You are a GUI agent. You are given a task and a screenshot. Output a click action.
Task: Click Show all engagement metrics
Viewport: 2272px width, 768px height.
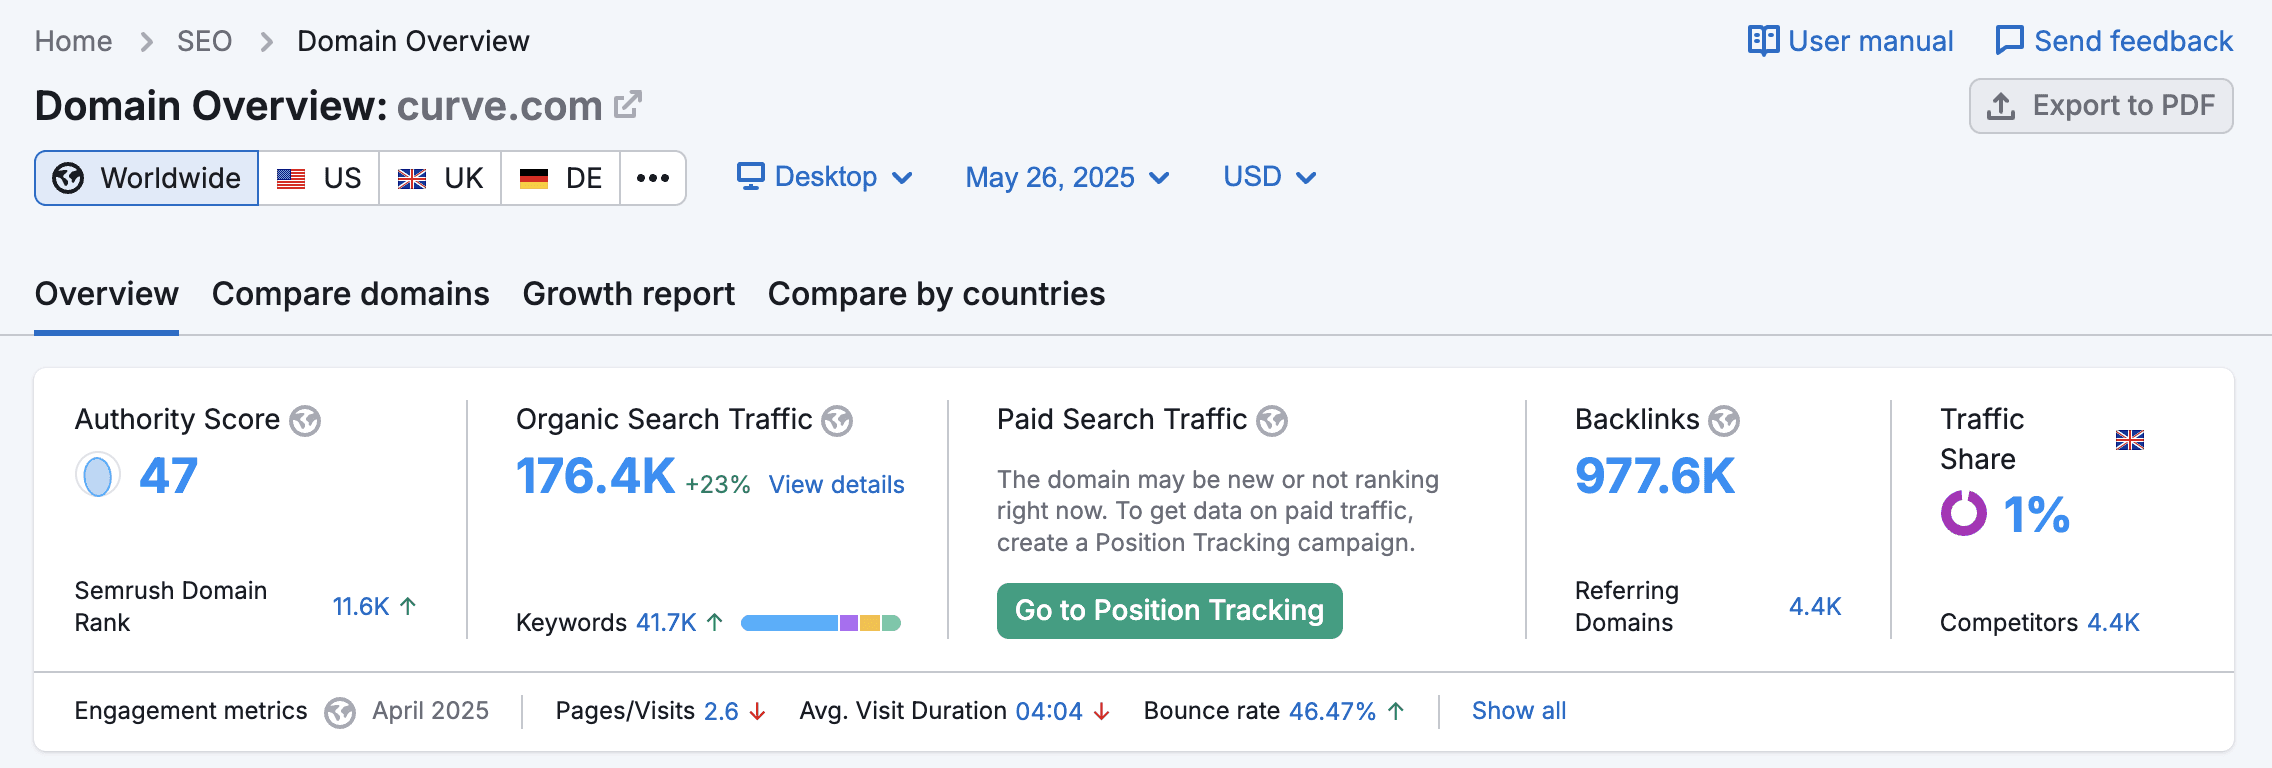(x=1519, y=711)
